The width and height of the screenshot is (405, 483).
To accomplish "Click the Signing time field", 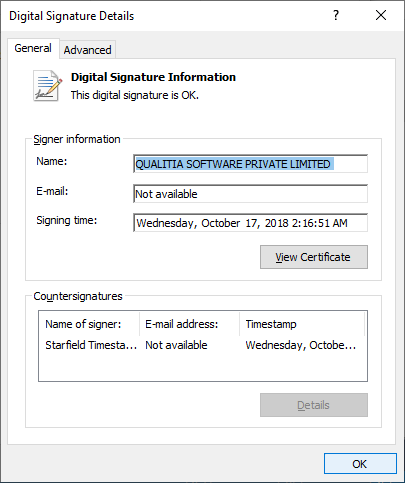I will [250, 223].
